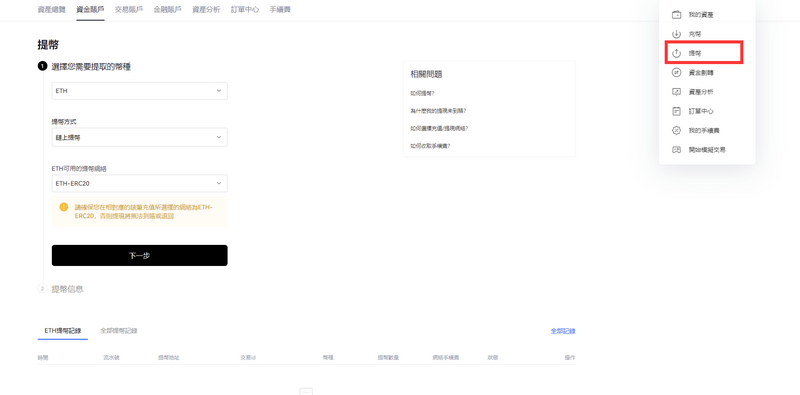Screen dimensions: 800x395
Task: Click the demo trading icon beside 開始模擬交易
Action: coord(677,150)
